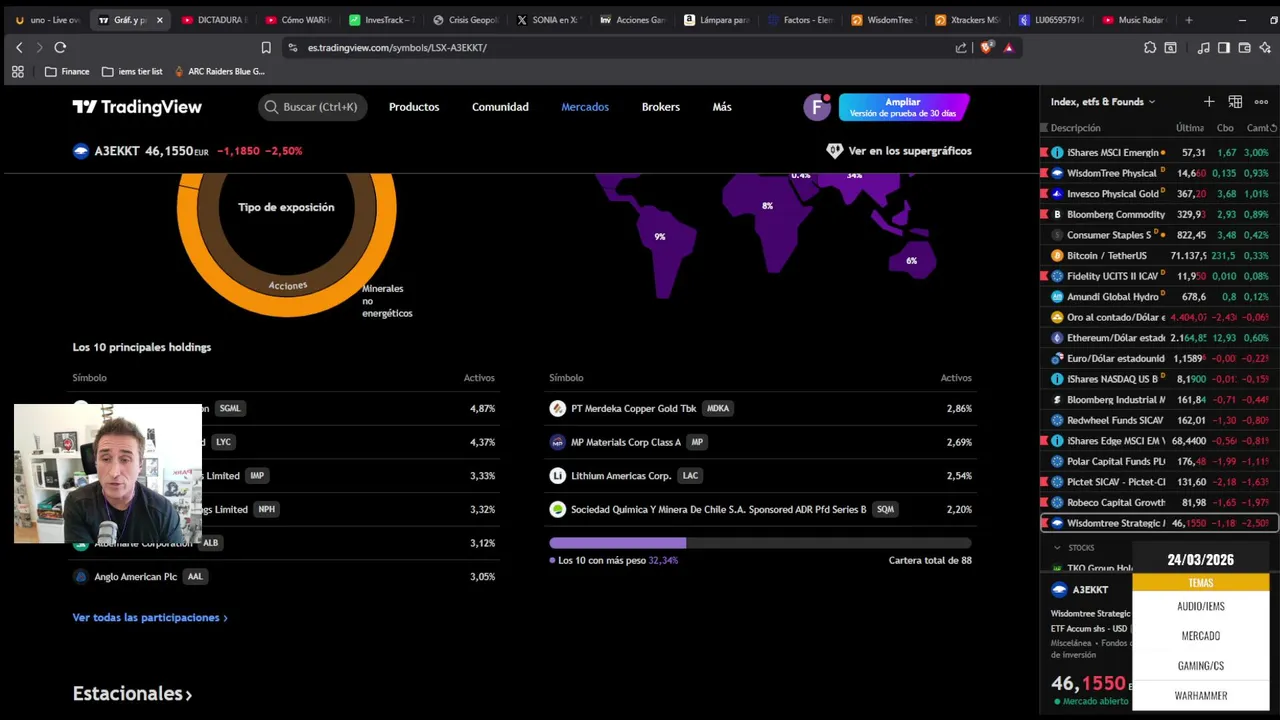Toggle the flag on Pictet SICAV row
Screen dimensions: 1280x720
coord(1044,482)
